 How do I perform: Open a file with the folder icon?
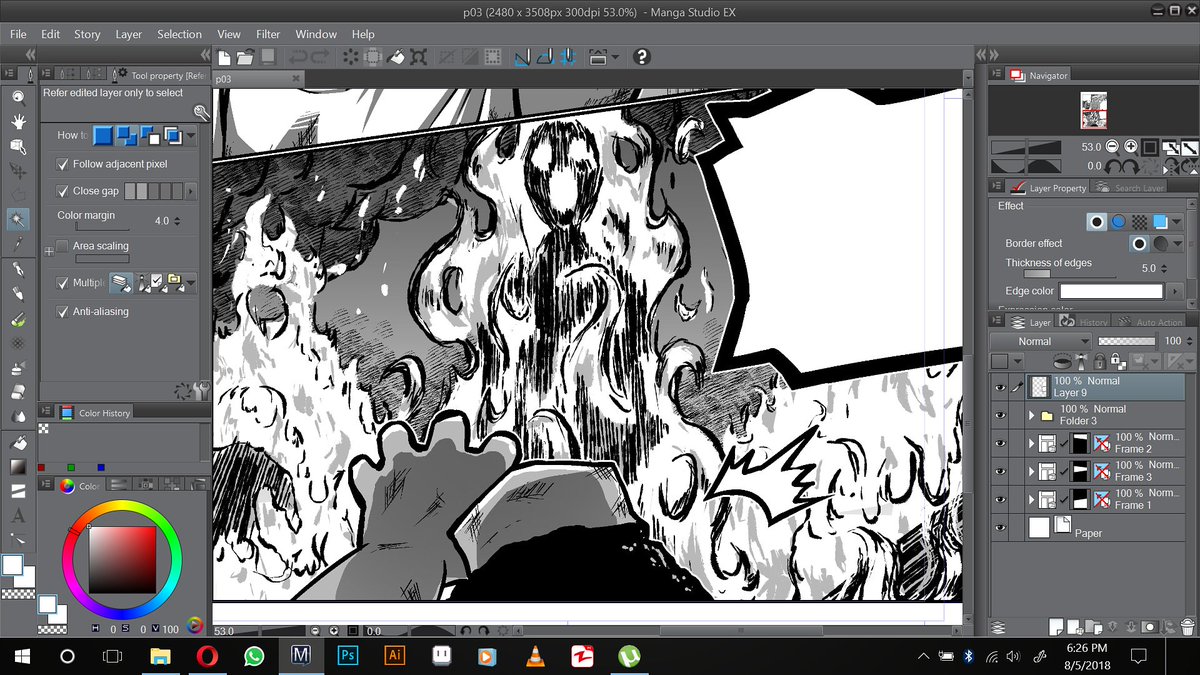245,57
